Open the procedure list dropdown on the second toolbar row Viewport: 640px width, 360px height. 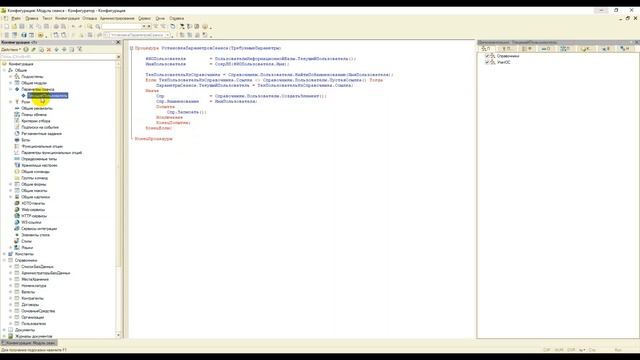(168, 35)
